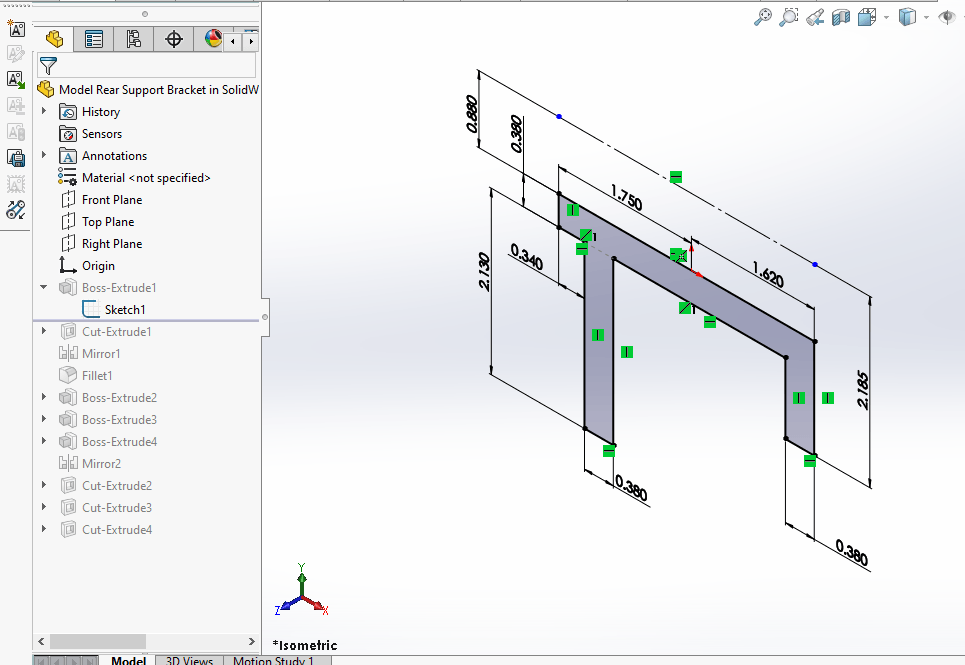The width and height of the screenshot is (965, 665).
Task: Click the Hide/Show Items eye icon
Action: 946,17
